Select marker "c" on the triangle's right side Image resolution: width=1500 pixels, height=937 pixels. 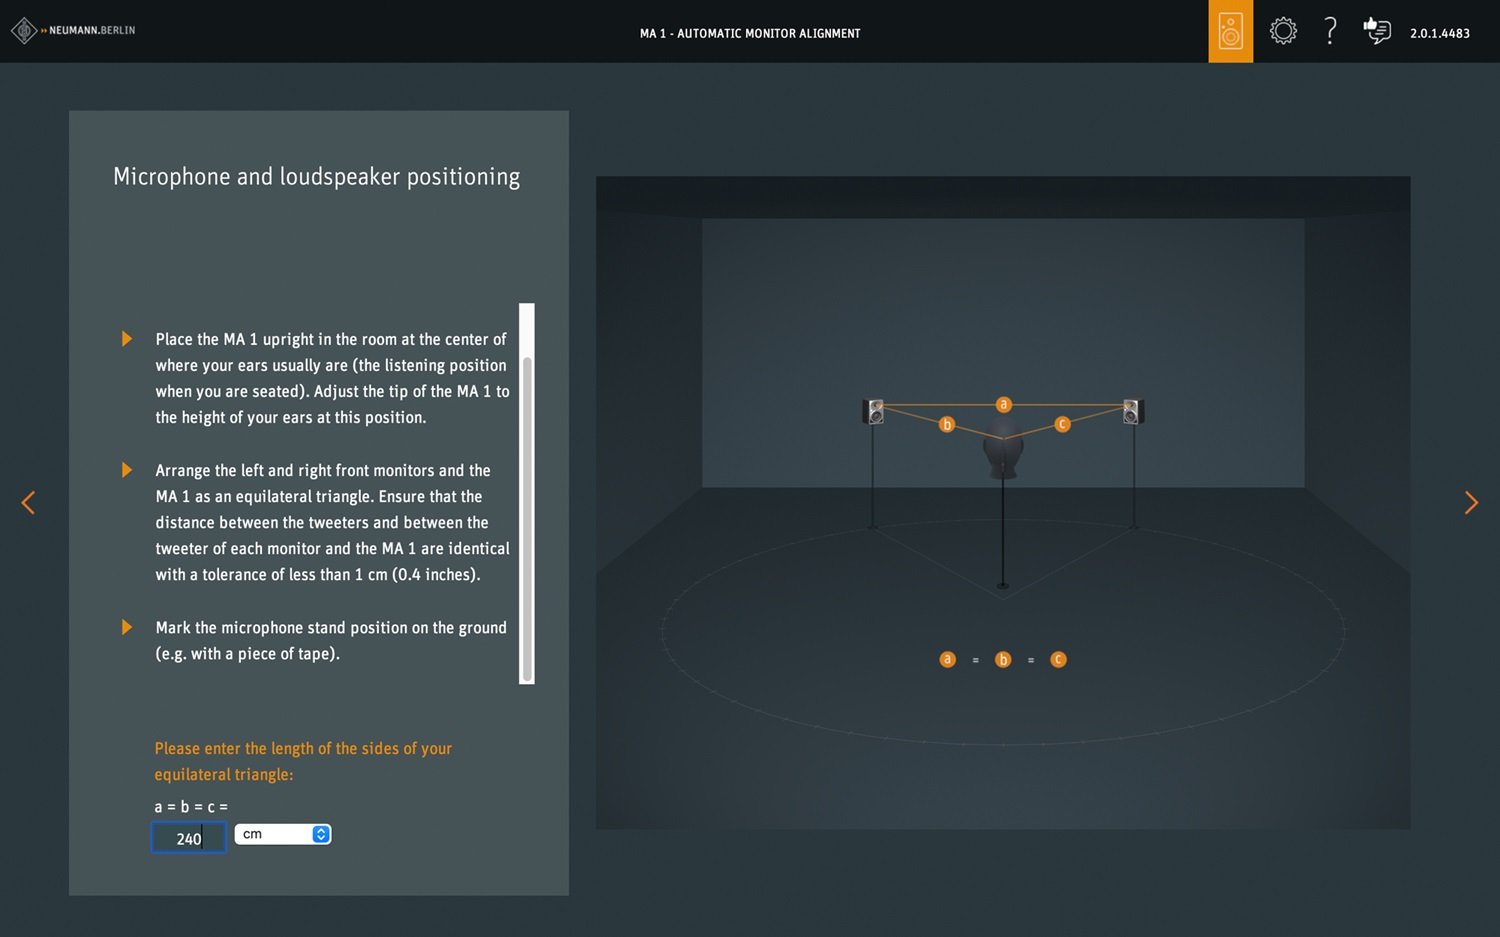point(1062,425)
